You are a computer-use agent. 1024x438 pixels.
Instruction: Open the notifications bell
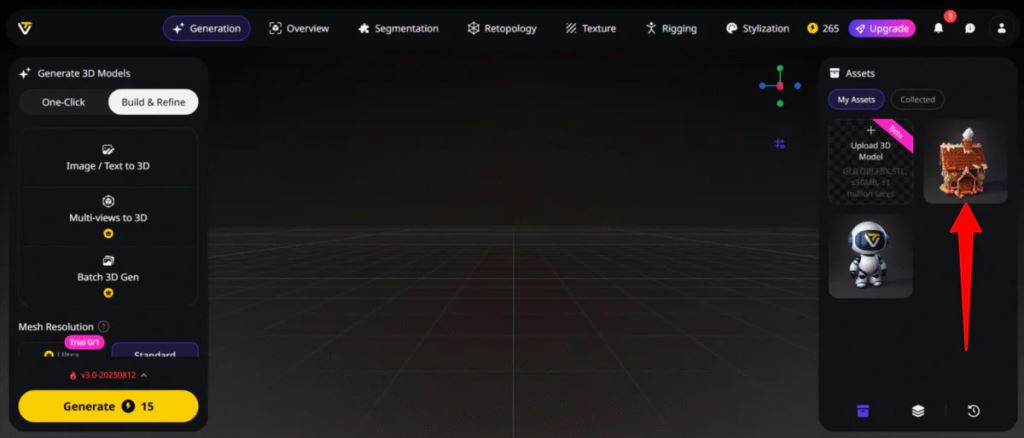(938, 29)
